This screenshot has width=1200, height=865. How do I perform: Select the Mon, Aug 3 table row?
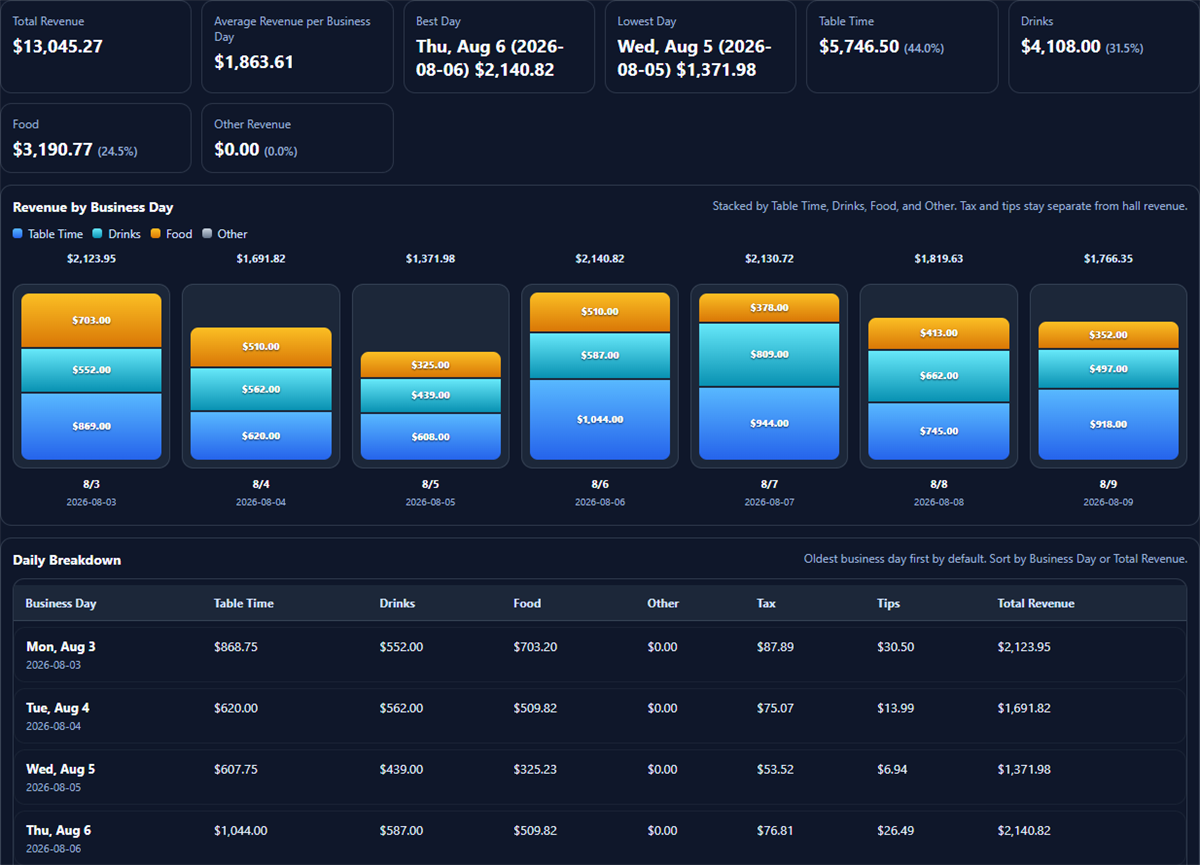pos(600,654)
